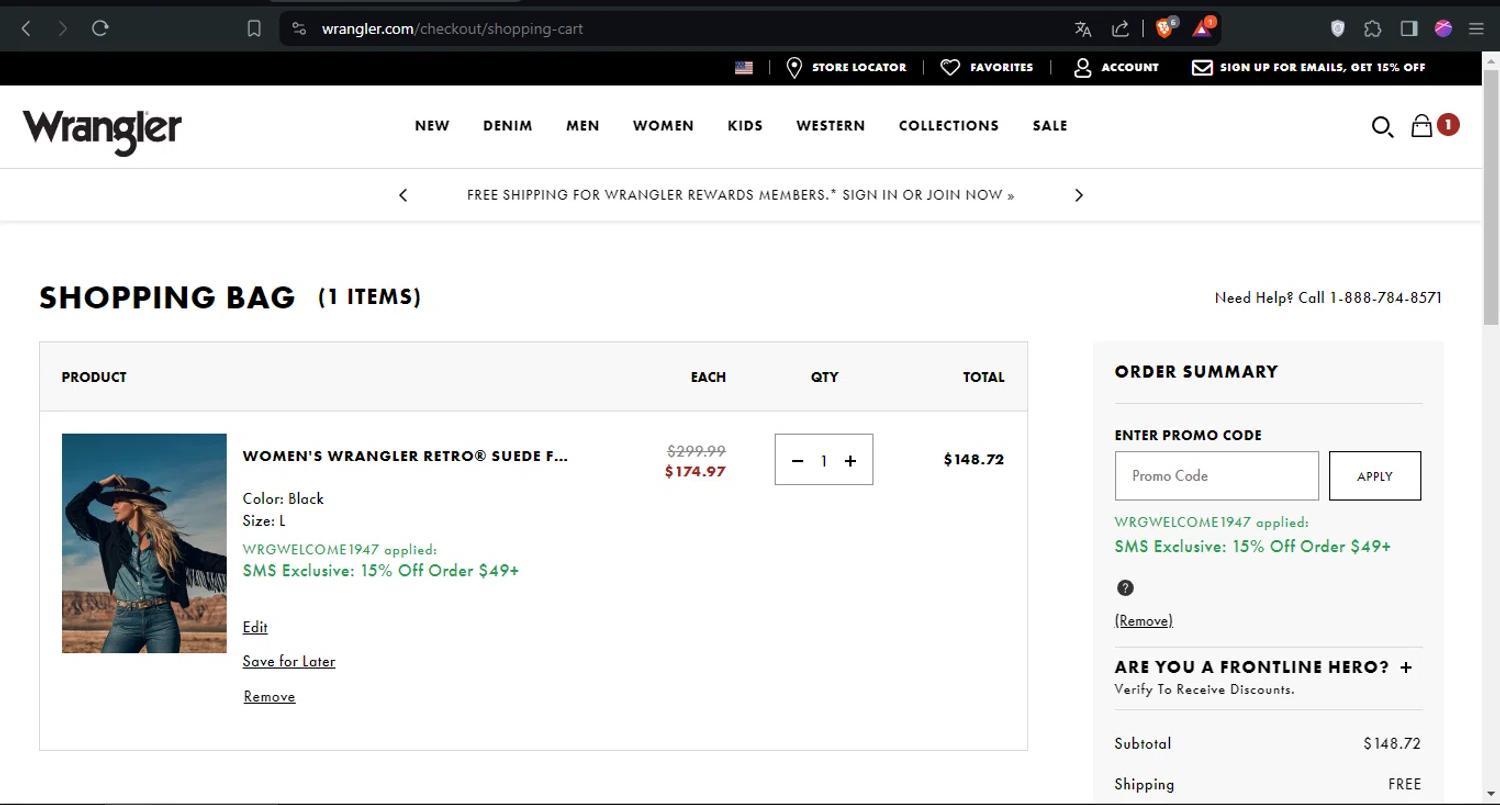Open the Collections menu
This screenshot has width=1500, height=805.
[949, 125]
